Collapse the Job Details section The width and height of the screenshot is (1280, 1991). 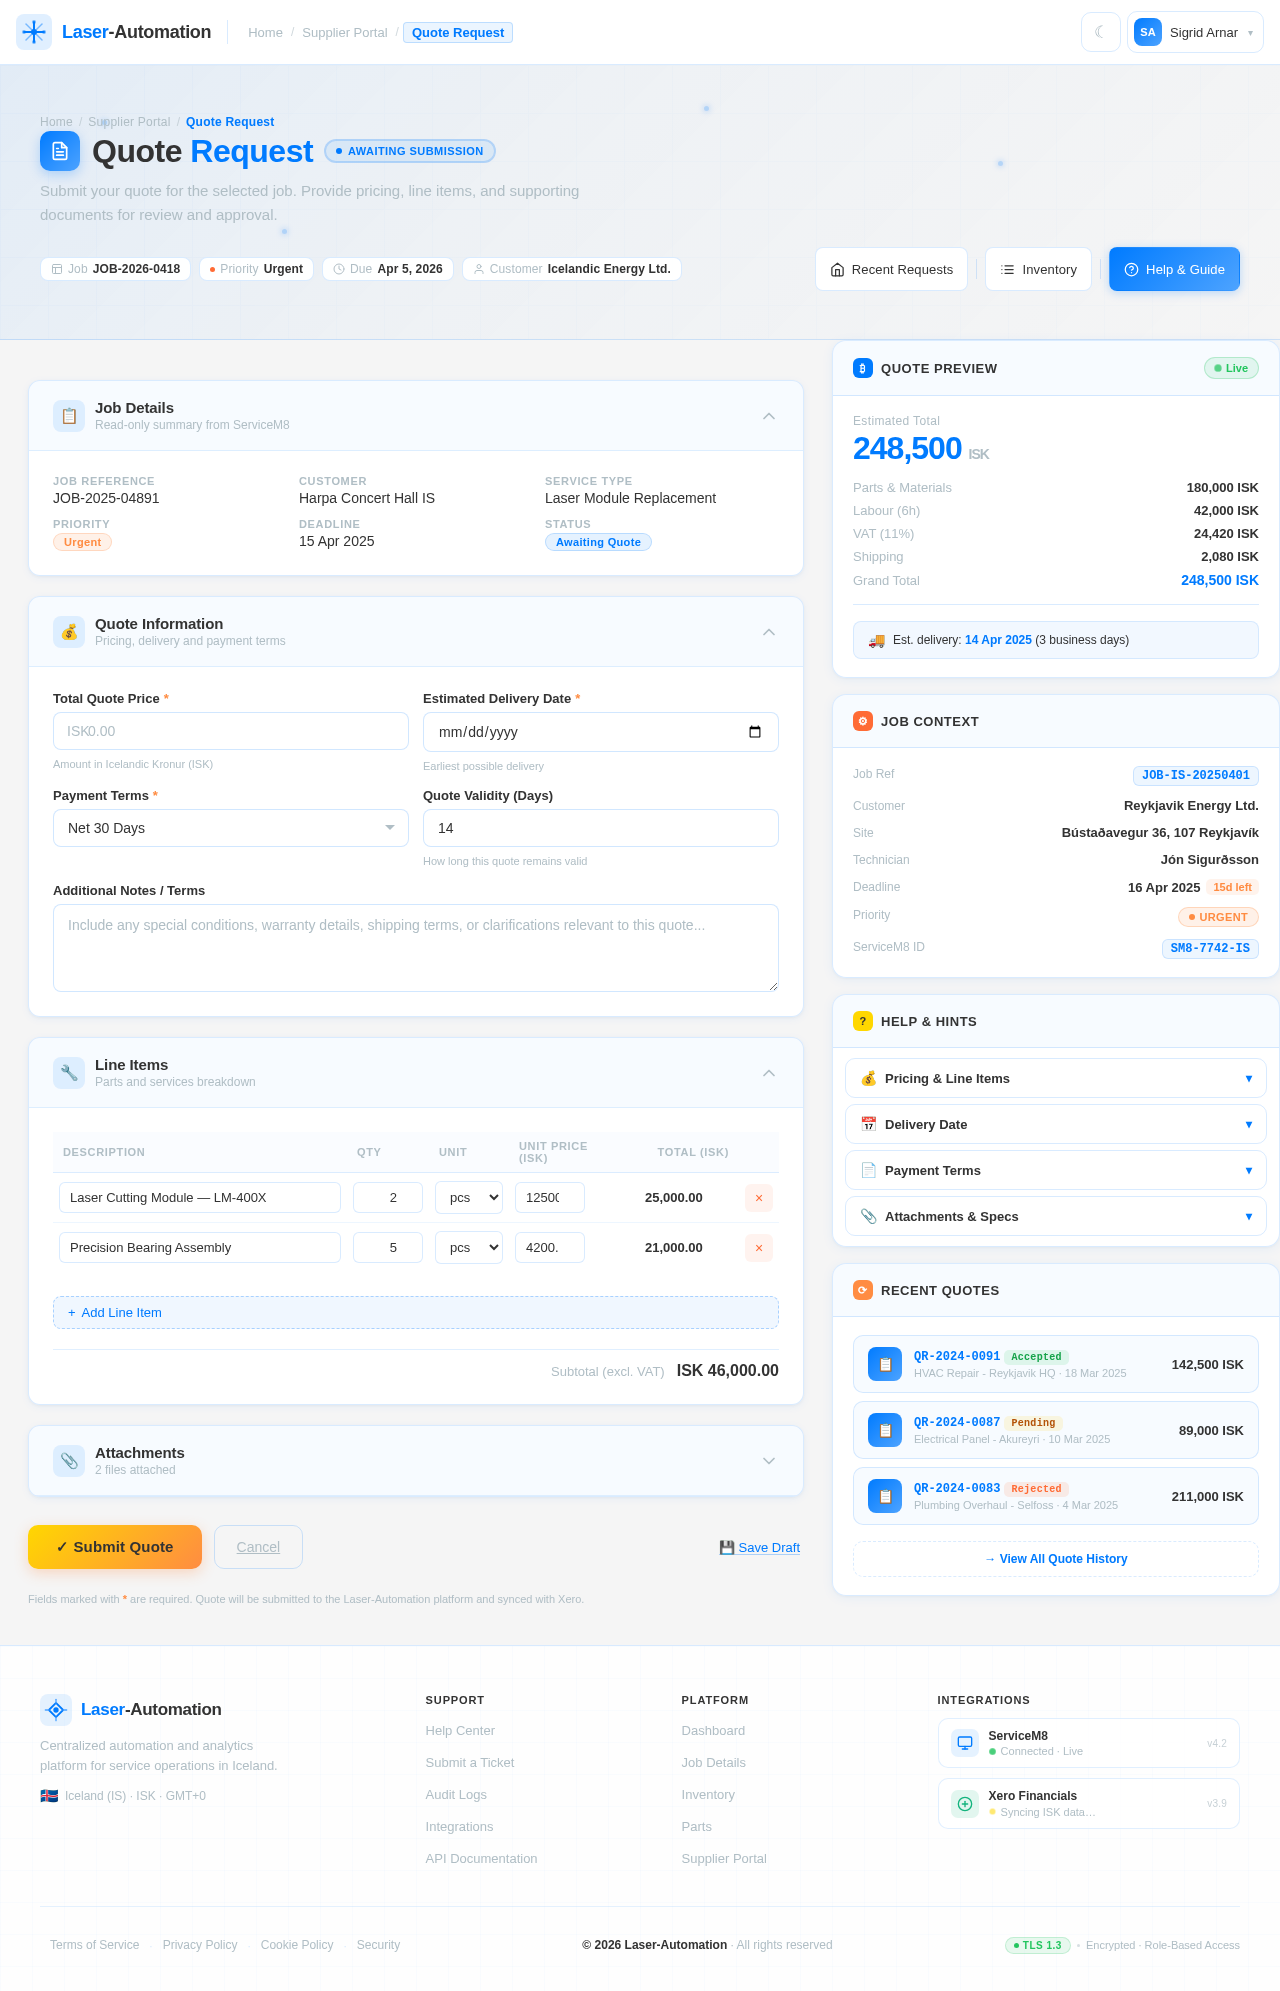pos(769,416)
